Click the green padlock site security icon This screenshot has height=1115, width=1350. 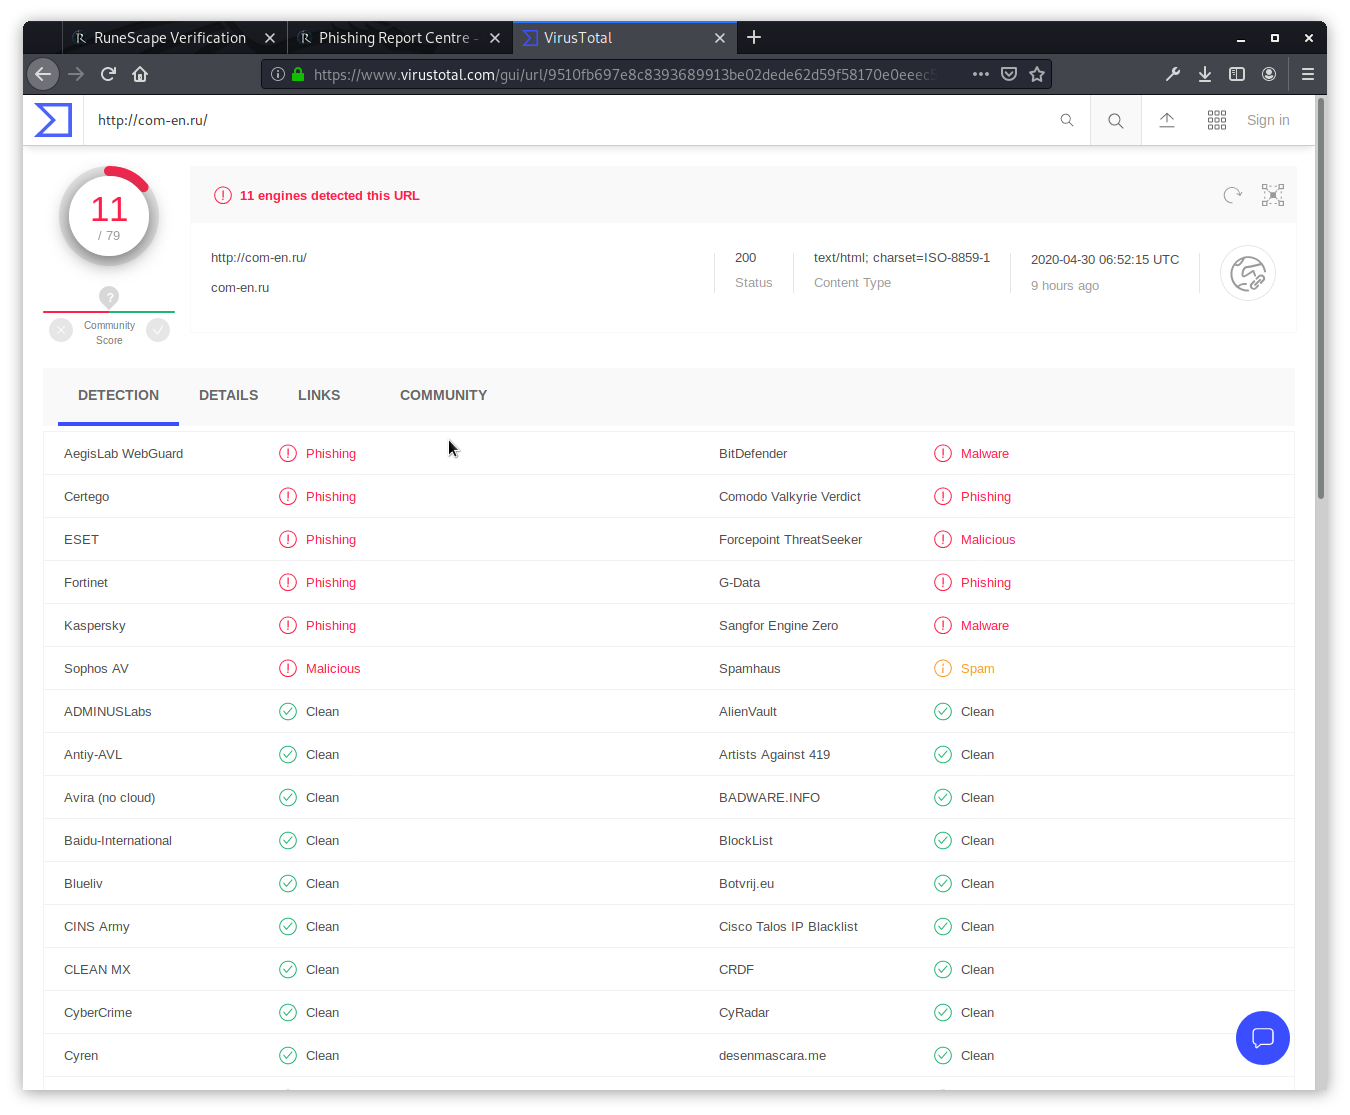coord(298,74)
